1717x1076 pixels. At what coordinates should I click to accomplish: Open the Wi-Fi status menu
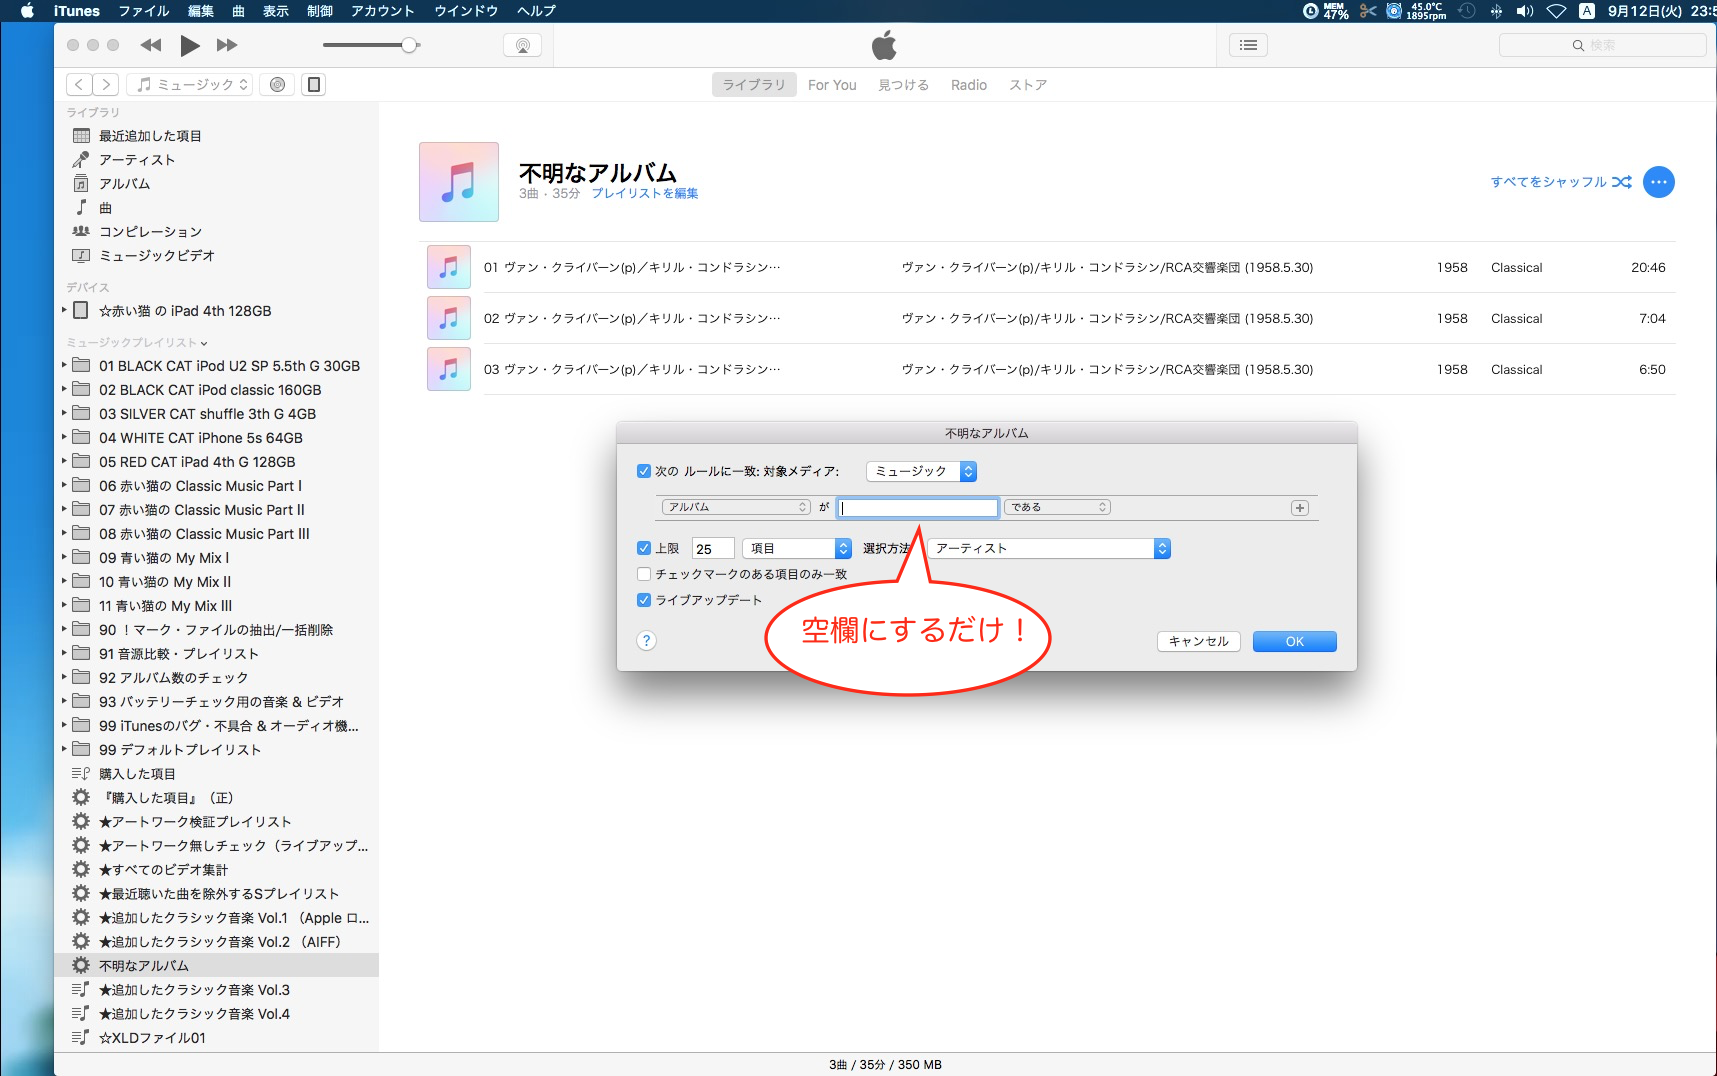(x=1556, y=11)
